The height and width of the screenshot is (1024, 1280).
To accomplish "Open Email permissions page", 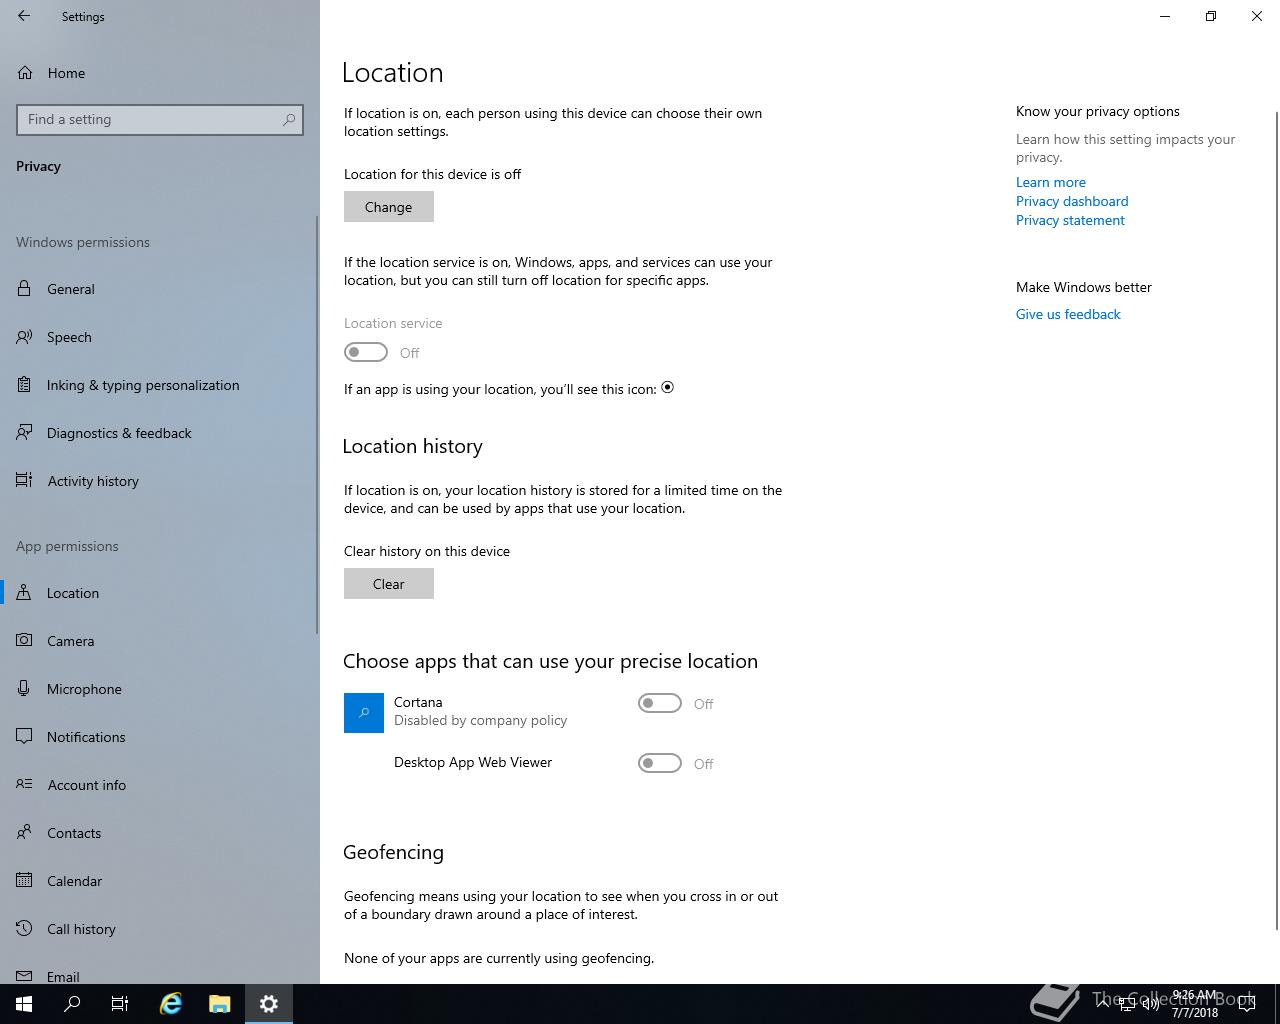I will tap(160, 972).
